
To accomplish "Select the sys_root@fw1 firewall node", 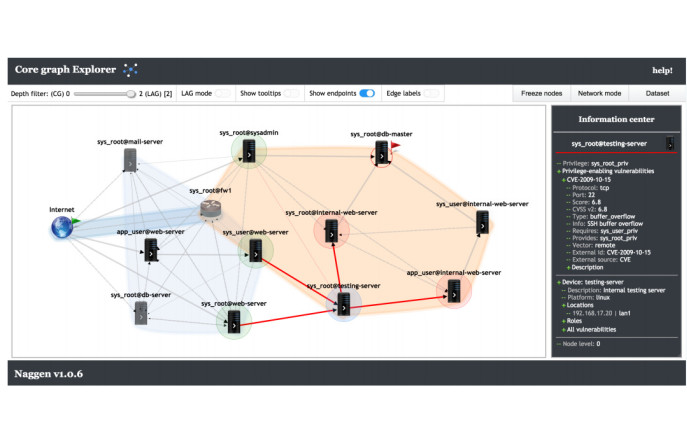I will [210, 209].
